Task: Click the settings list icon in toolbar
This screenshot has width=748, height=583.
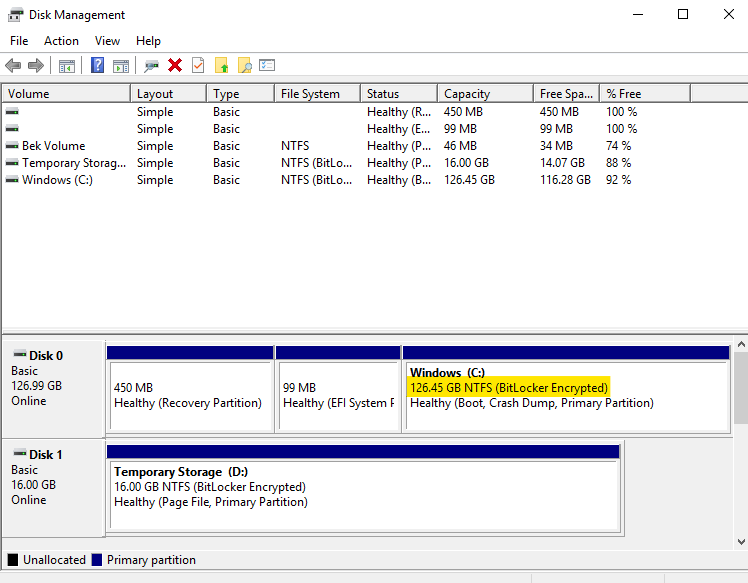Action: (267, 65)
